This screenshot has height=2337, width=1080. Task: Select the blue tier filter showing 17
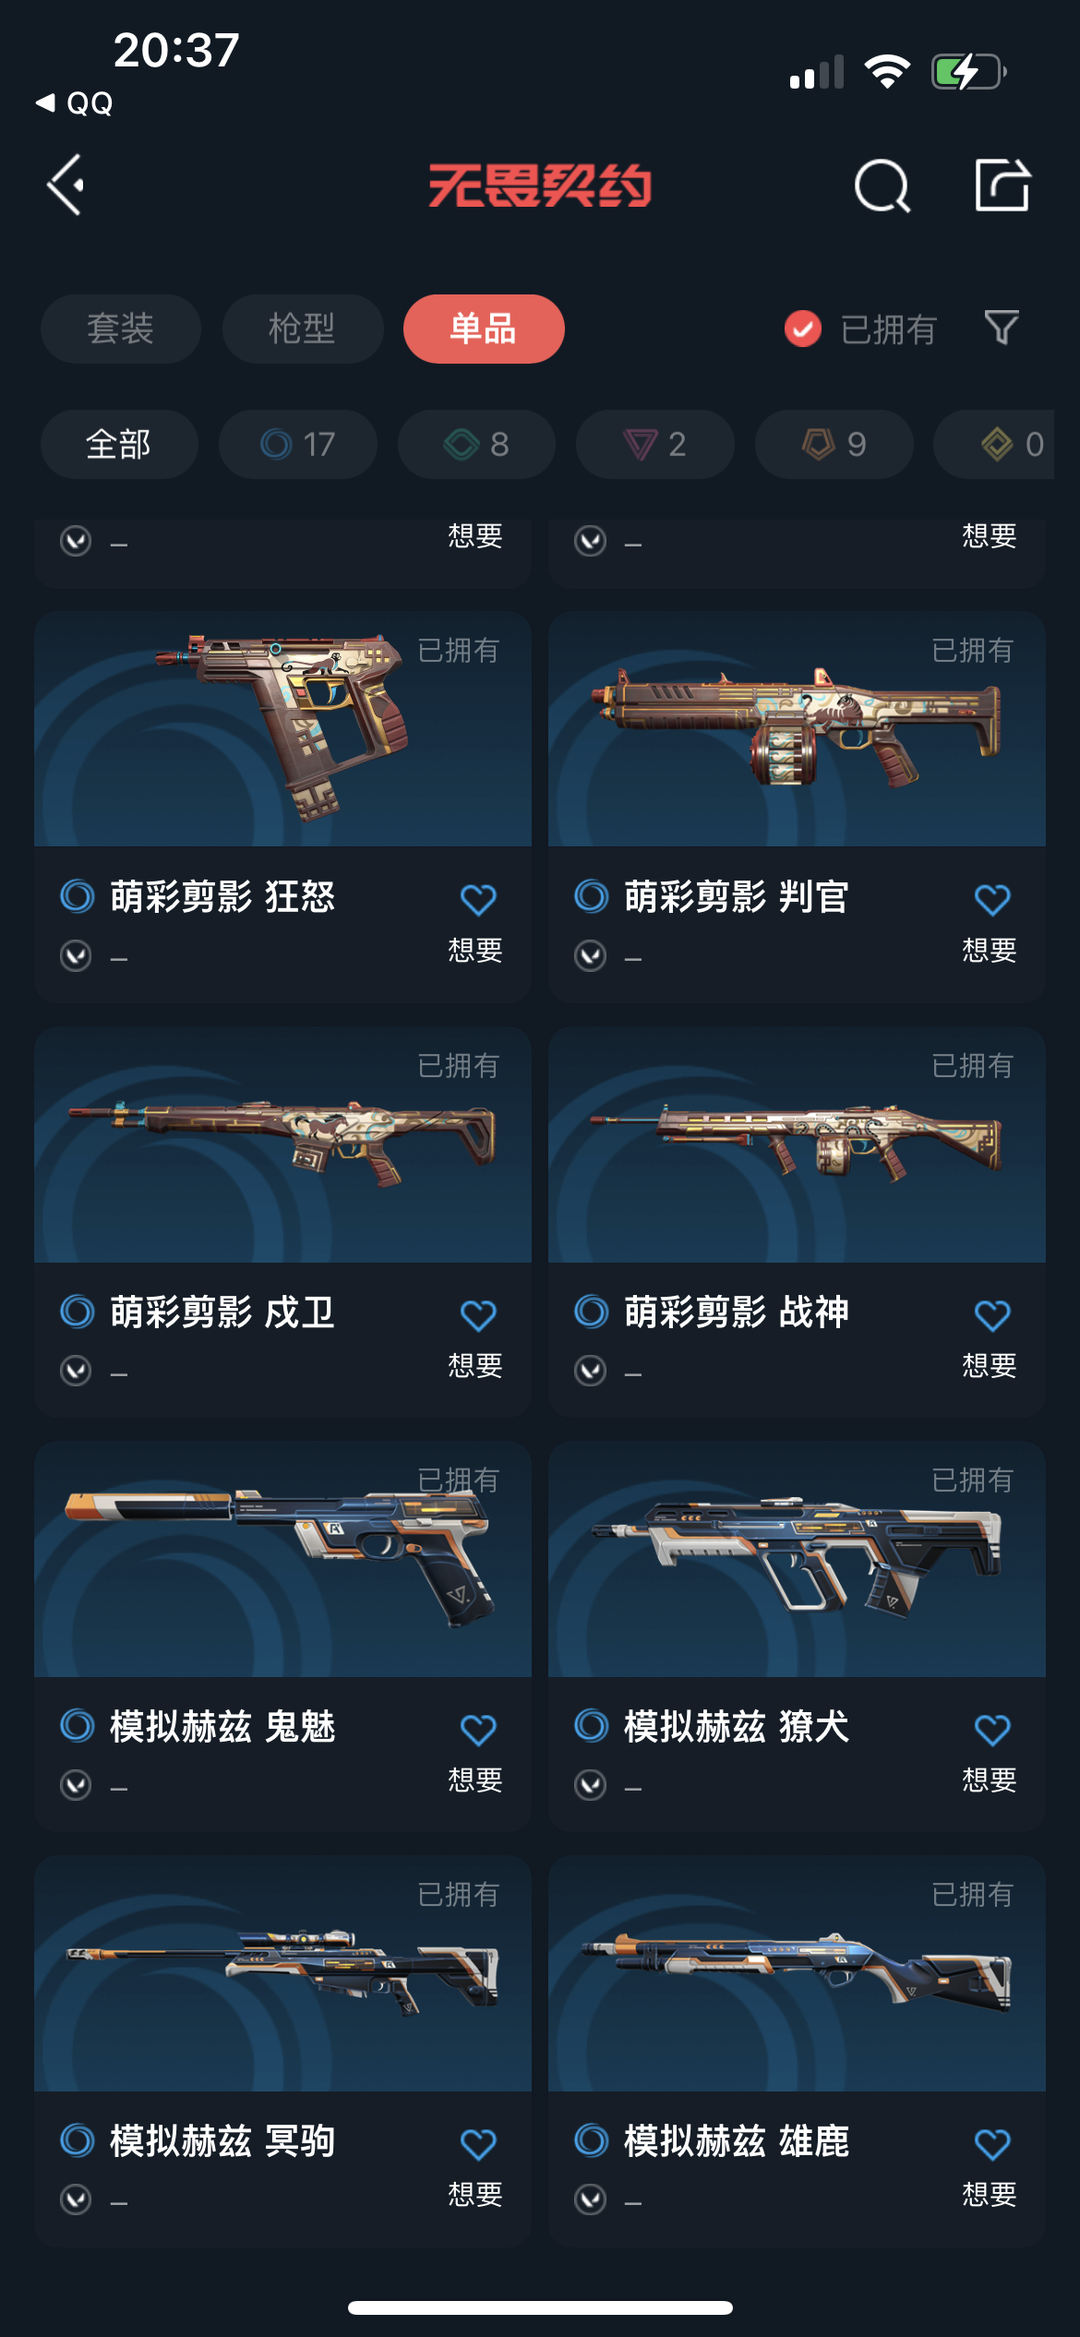(x=298, y=444)
